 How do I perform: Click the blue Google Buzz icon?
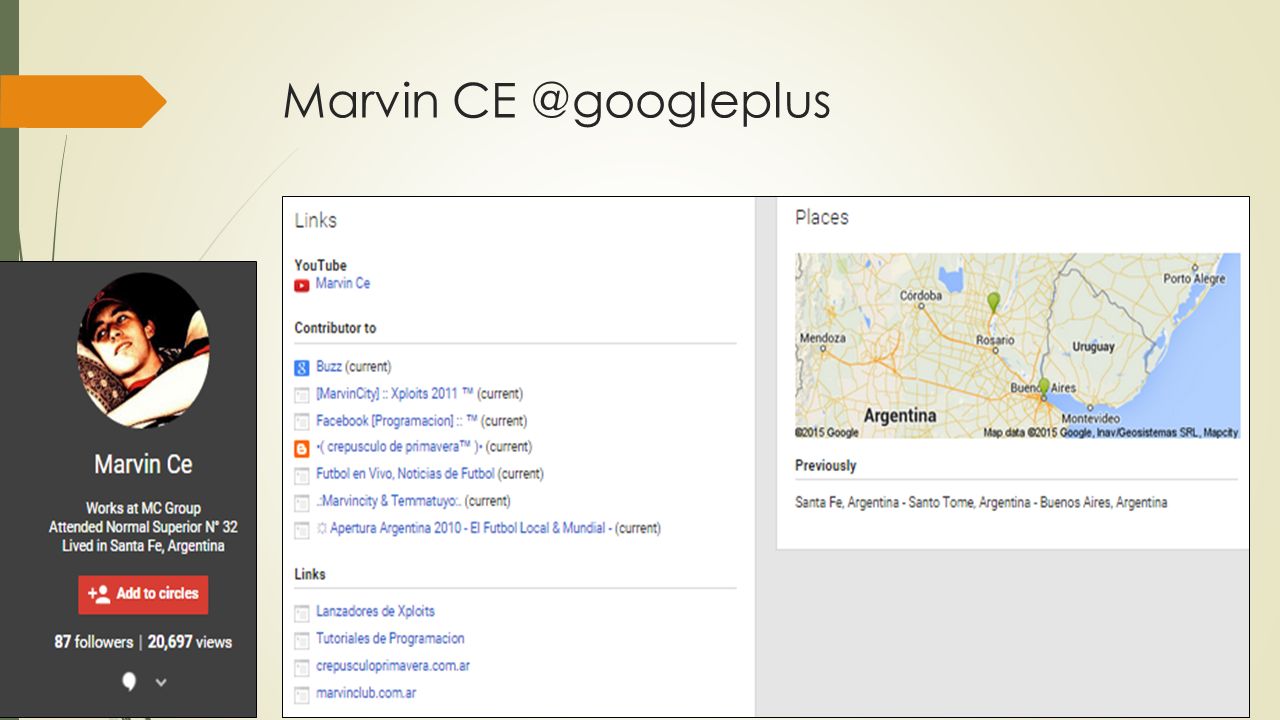click(x=302, y=368)
